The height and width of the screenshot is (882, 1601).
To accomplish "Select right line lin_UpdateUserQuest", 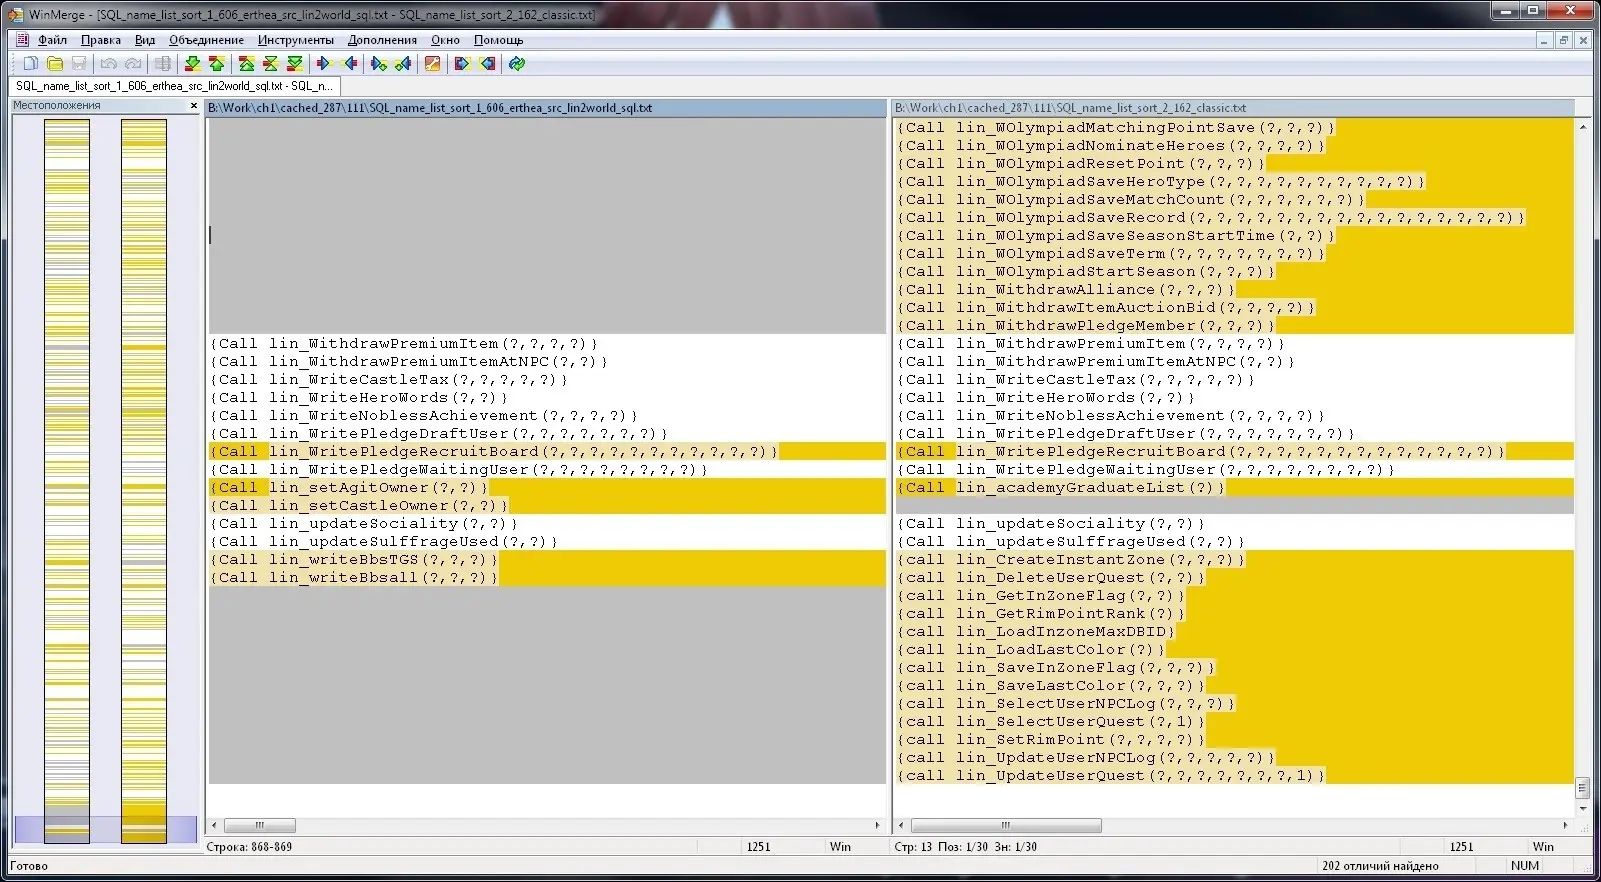I will coord(1234,776).
